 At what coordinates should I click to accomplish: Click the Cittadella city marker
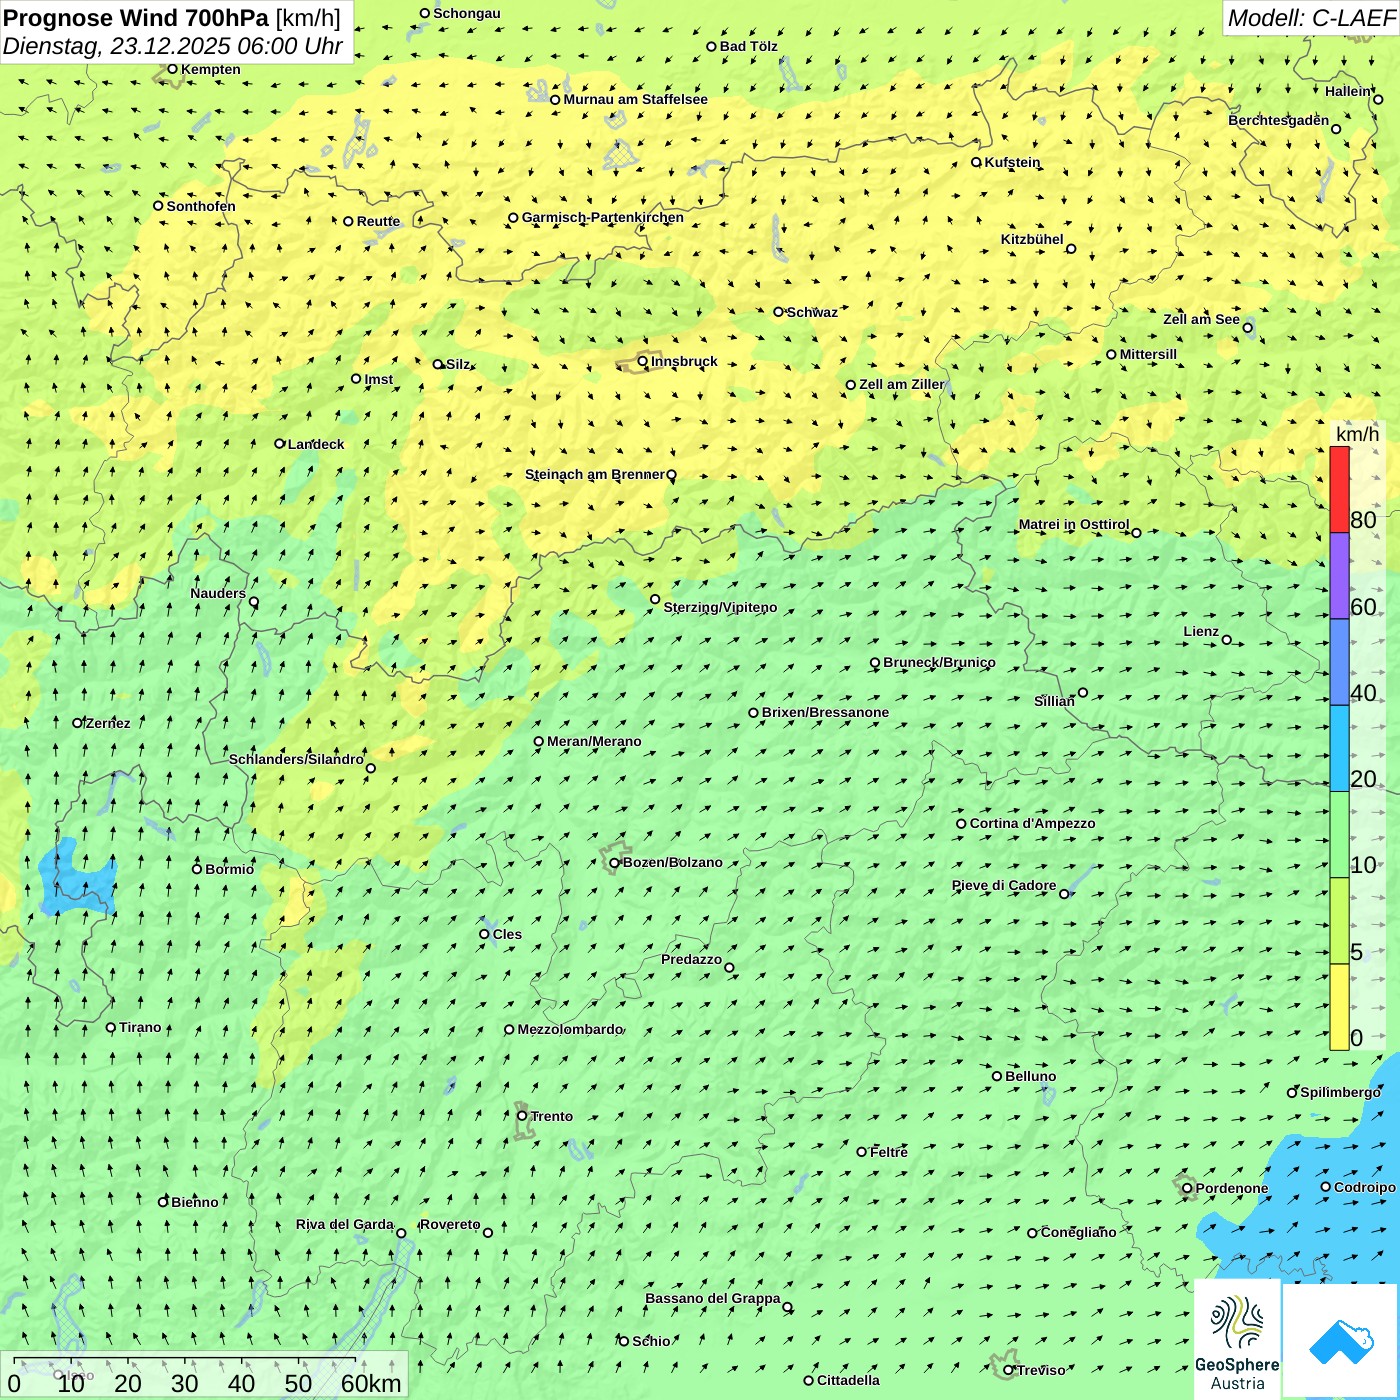click(x=808, y=1381)
